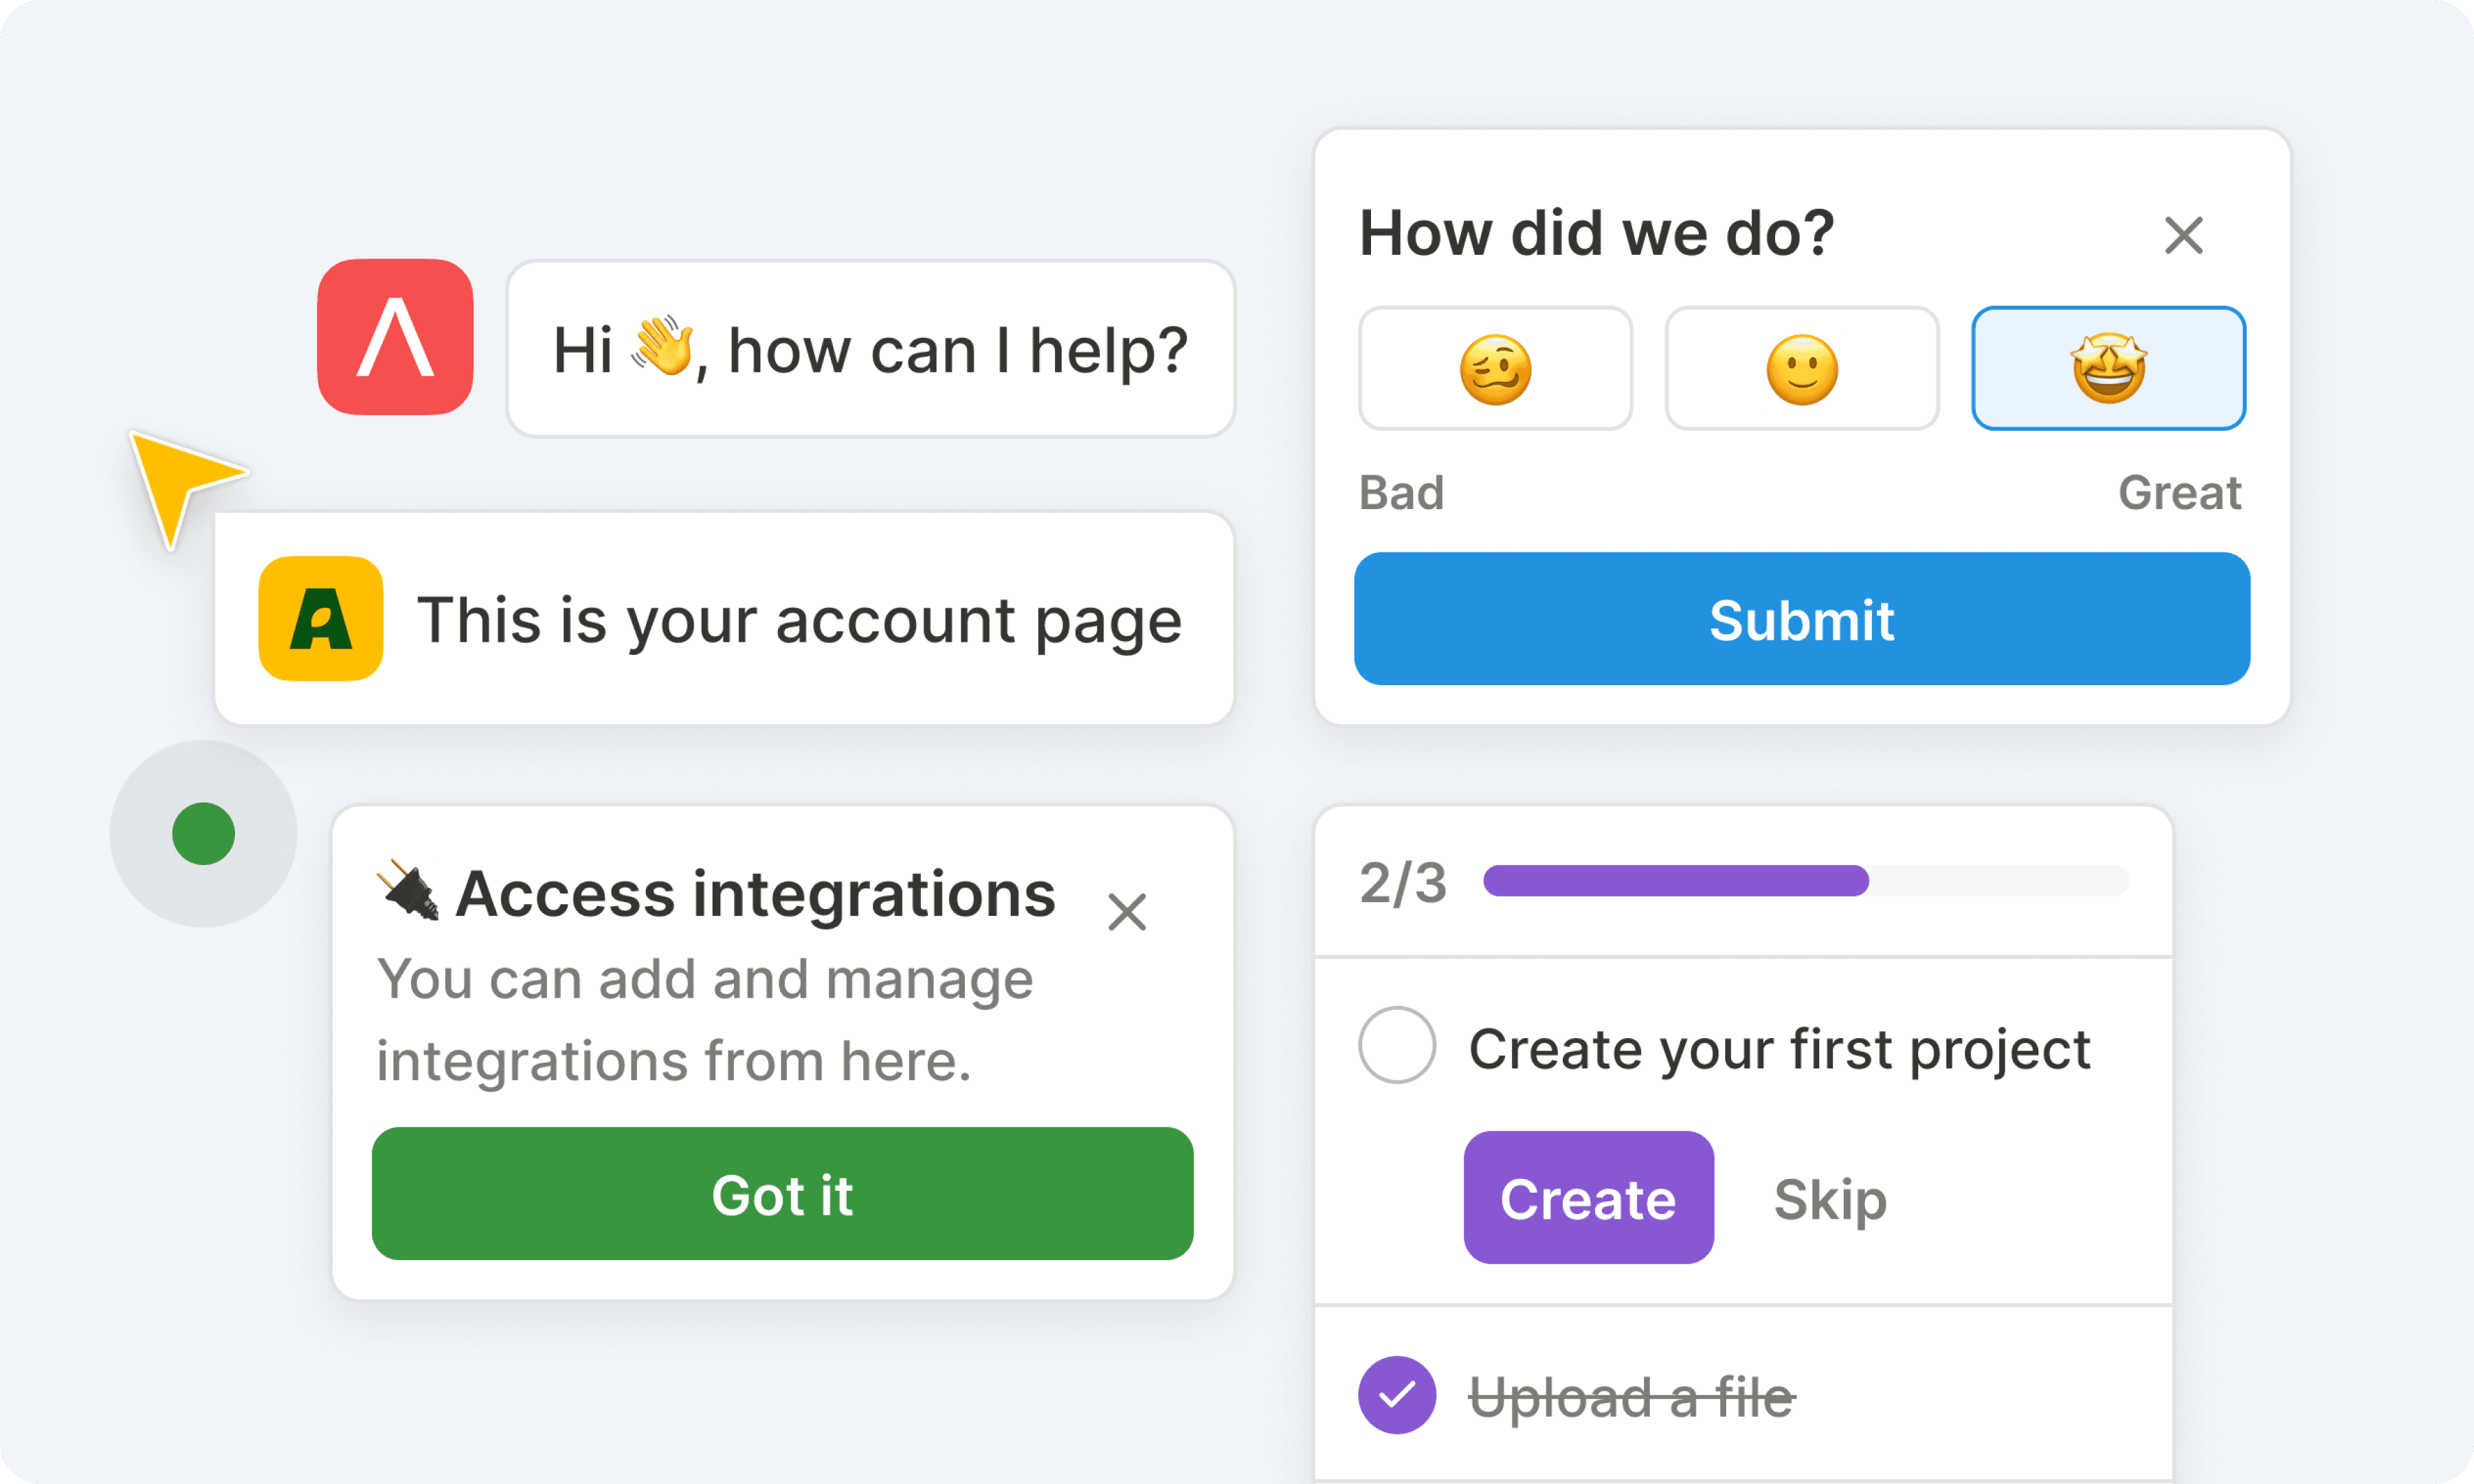The image size is (2474, 1484).
Task: Click the plug icon beside Access integrations
Action: (x=408, y=890)
